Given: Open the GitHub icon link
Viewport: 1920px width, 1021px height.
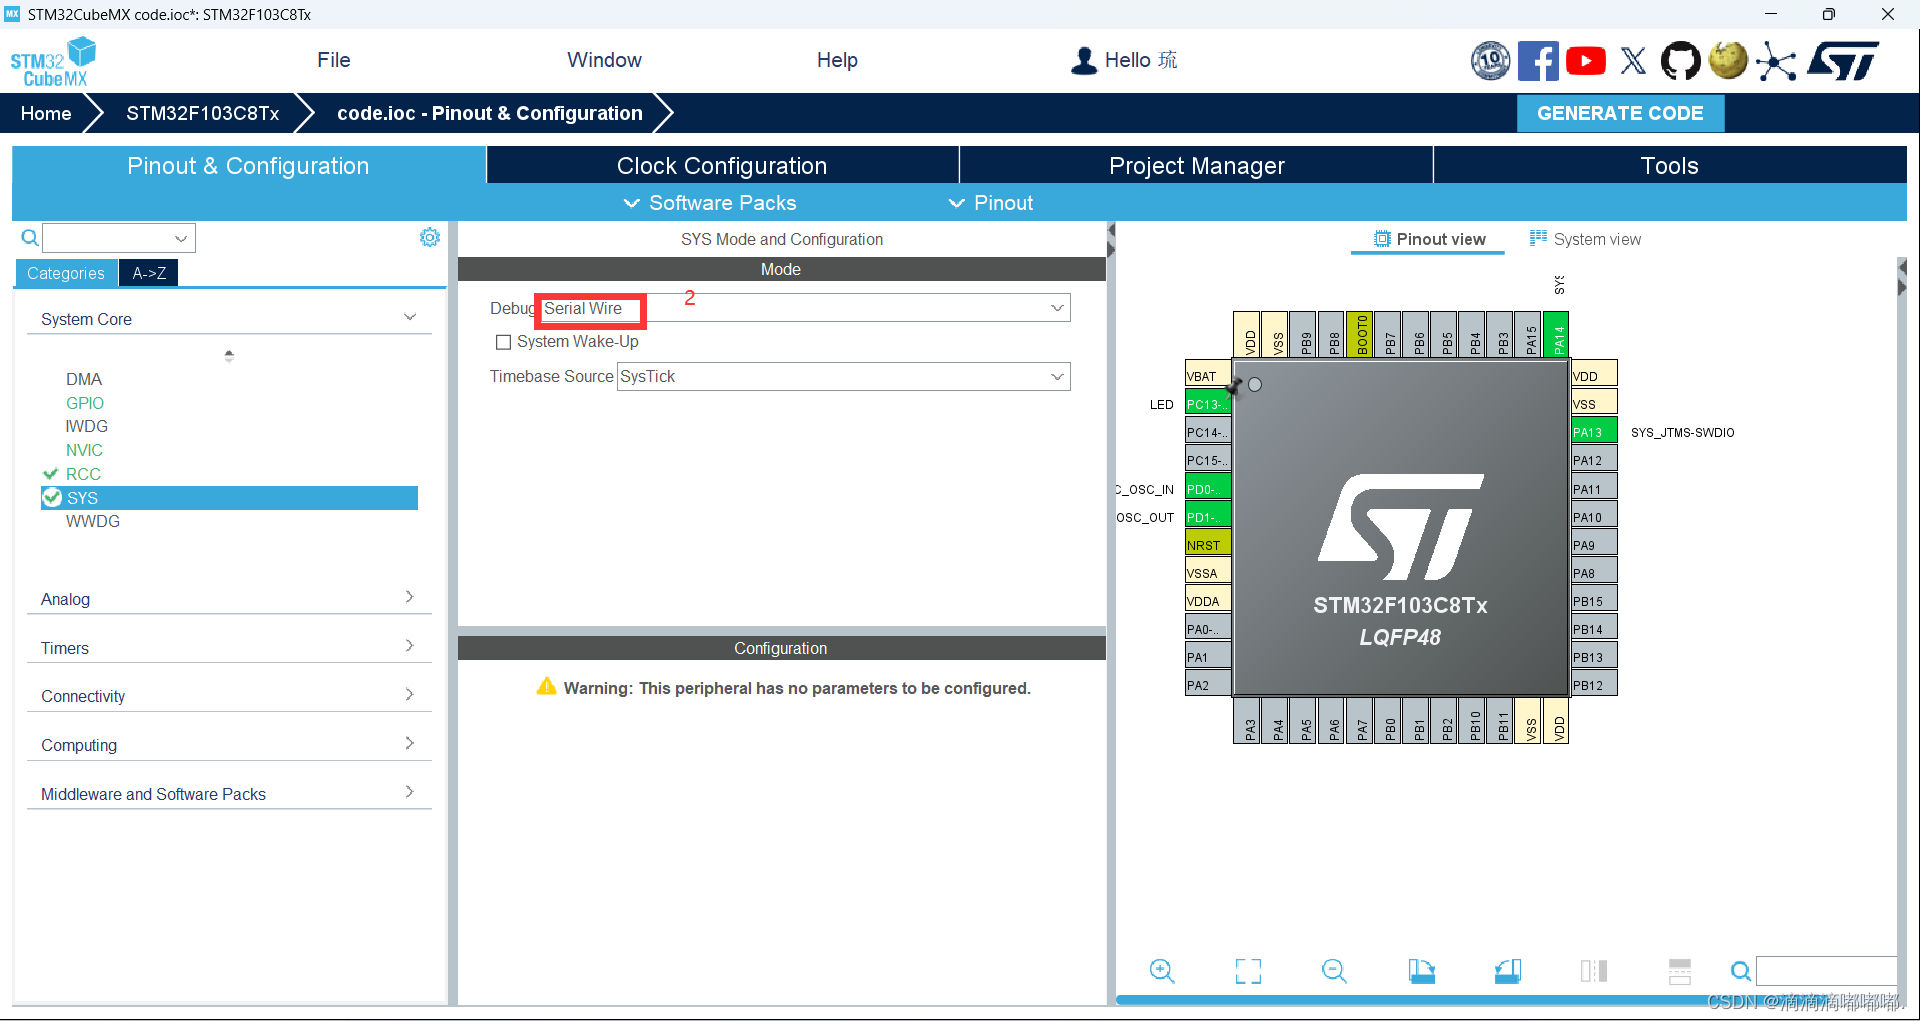Looking at the screenshot, I should pyautogui.click(x=1680, y=61).
